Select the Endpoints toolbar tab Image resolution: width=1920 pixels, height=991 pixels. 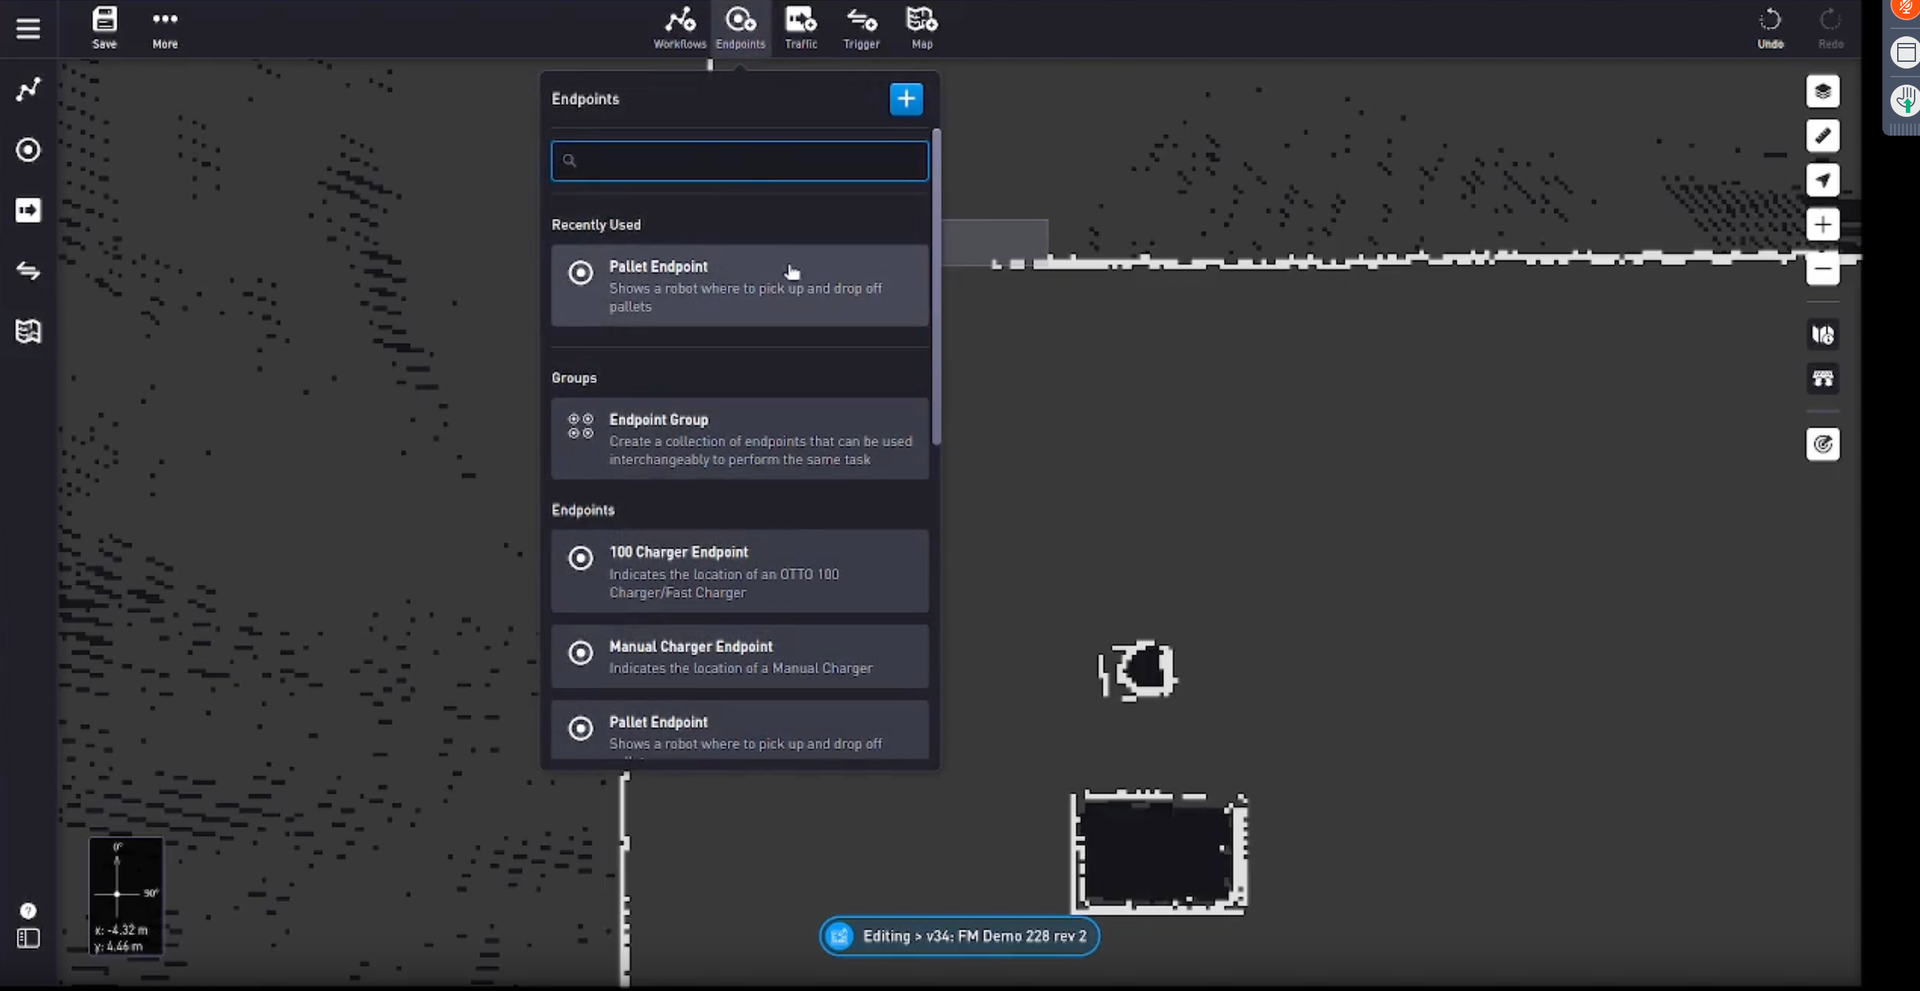(741, 28)
